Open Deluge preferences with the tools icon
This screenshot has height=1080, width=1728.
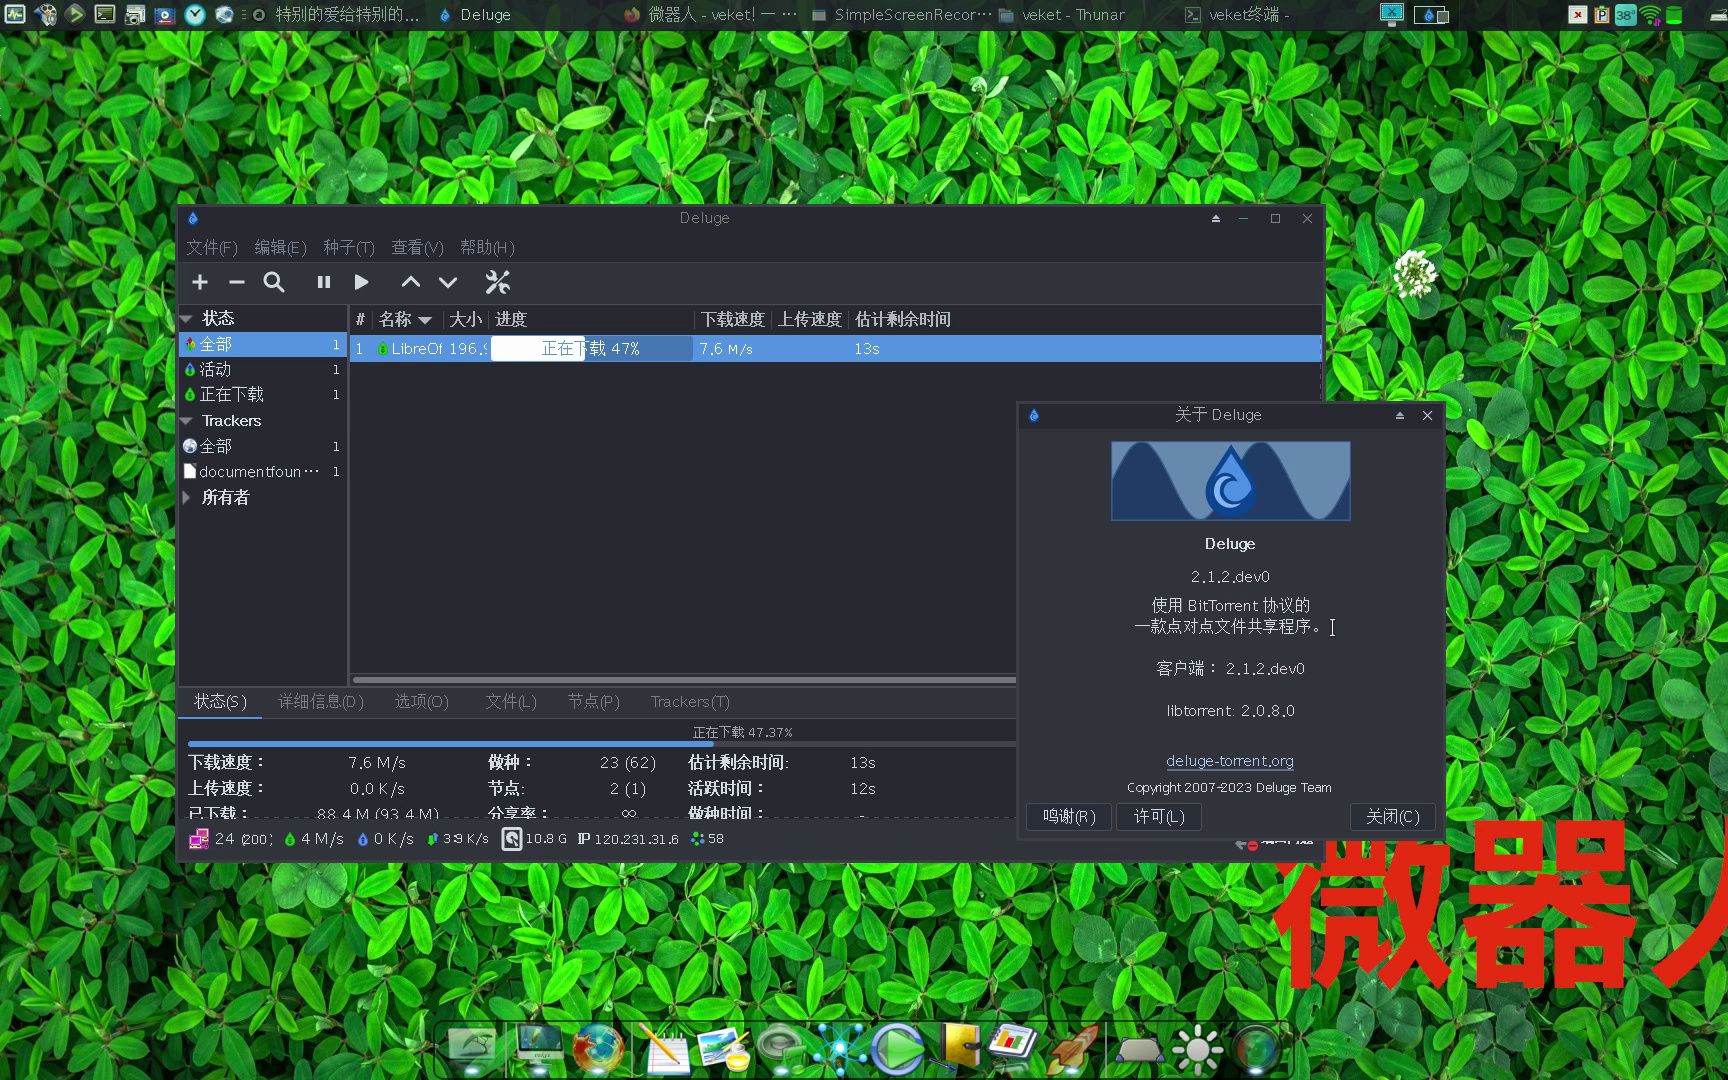(x=497, y=283)
